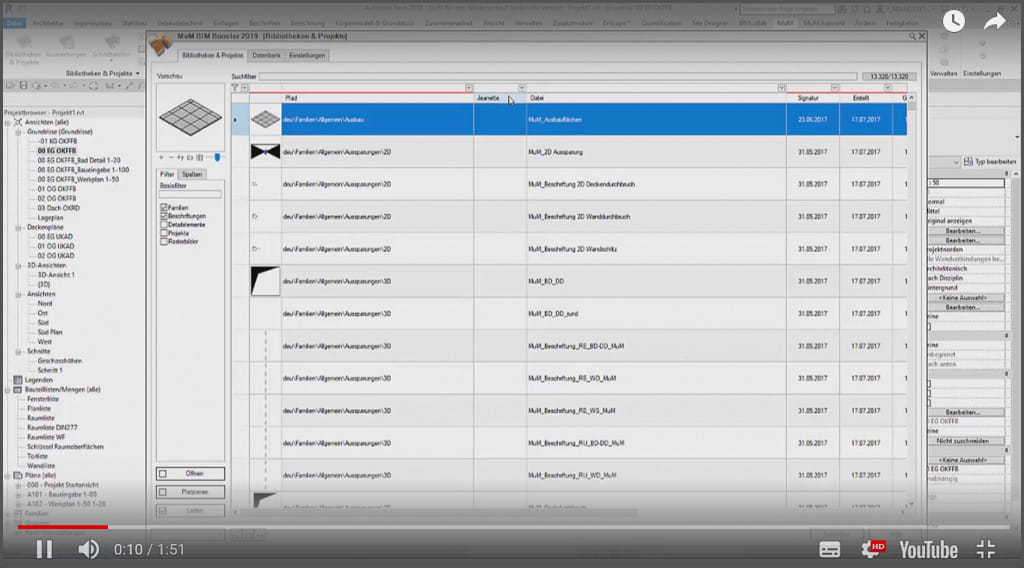Toggle subtitles with the captions icon
Image resolution: width=1024 pixels, height=568 pixels.
830,549
